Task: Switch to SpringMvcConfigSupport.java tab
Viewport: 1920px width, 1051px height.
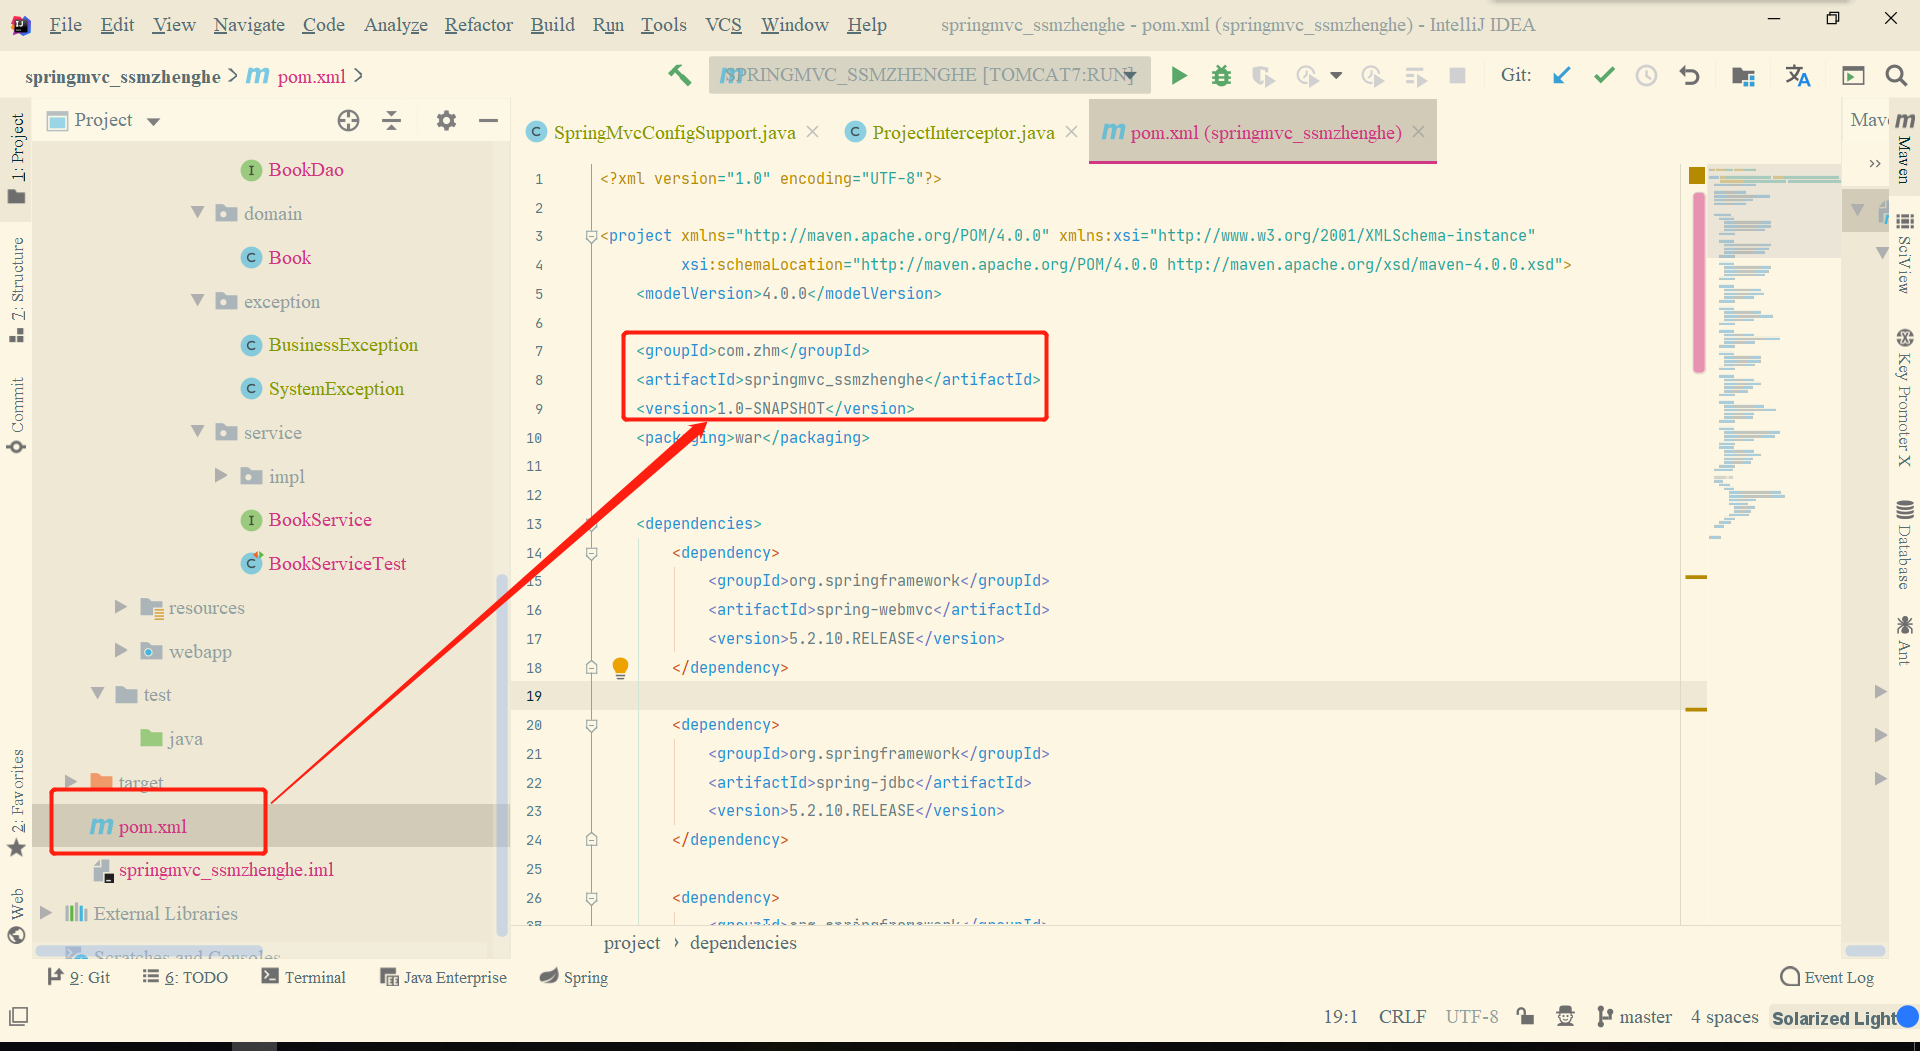Action: tap(674, 133)
